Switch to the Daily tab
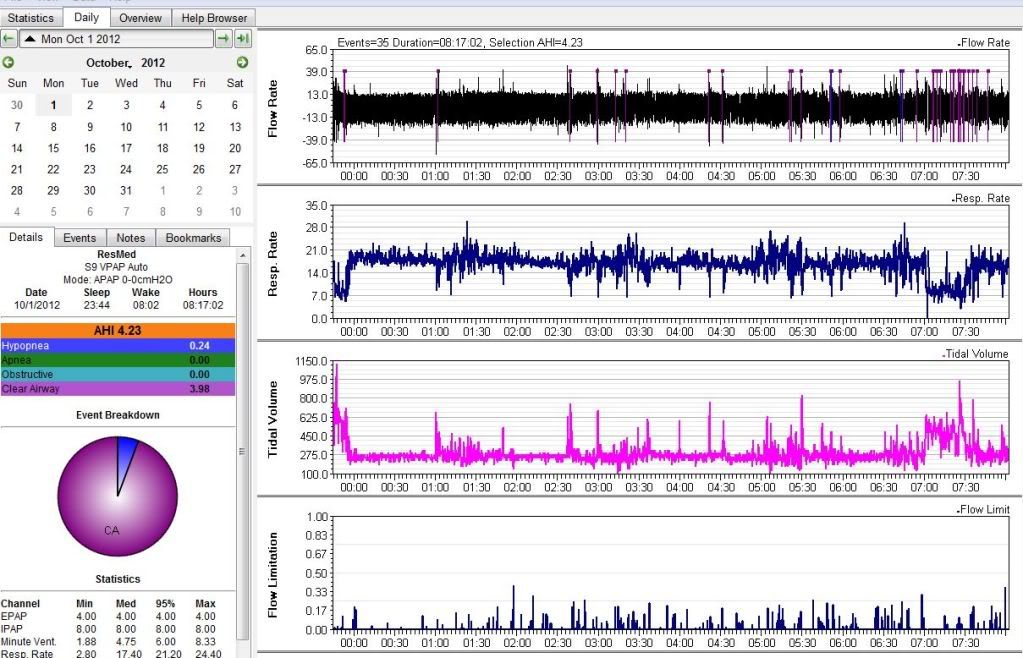Viewport: 1023px width, 658px height. 86,18
